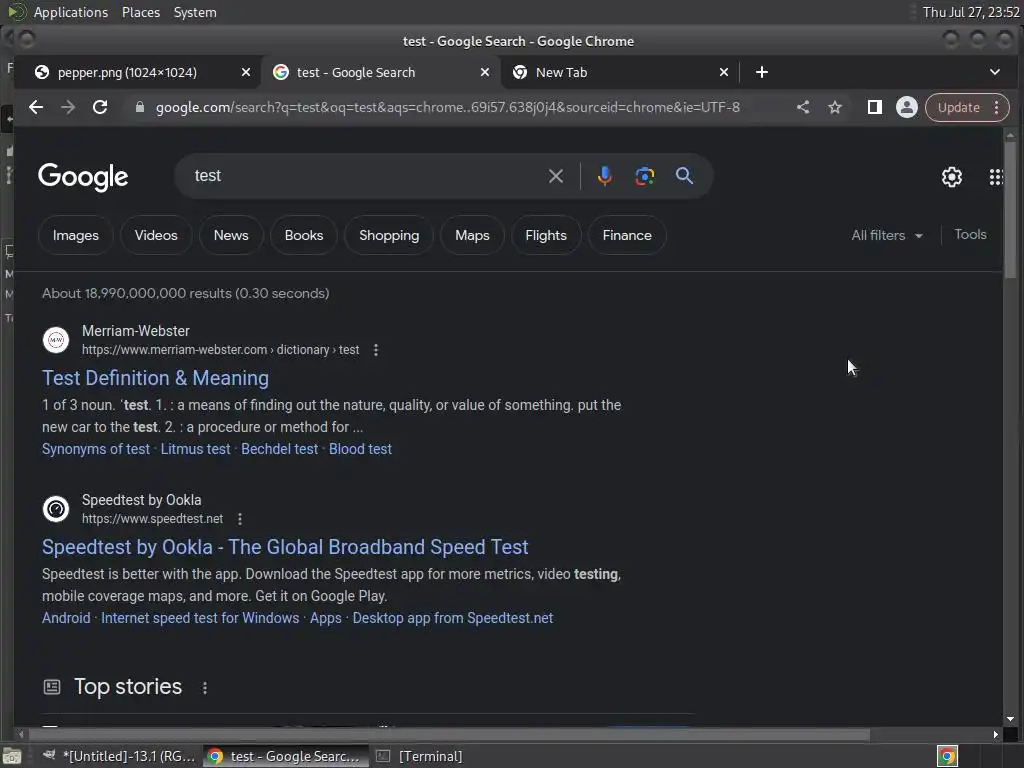This screenshot has width=1024, height=768.
Task: Open Test Definition & Meaning result
Action: (155, 378)
